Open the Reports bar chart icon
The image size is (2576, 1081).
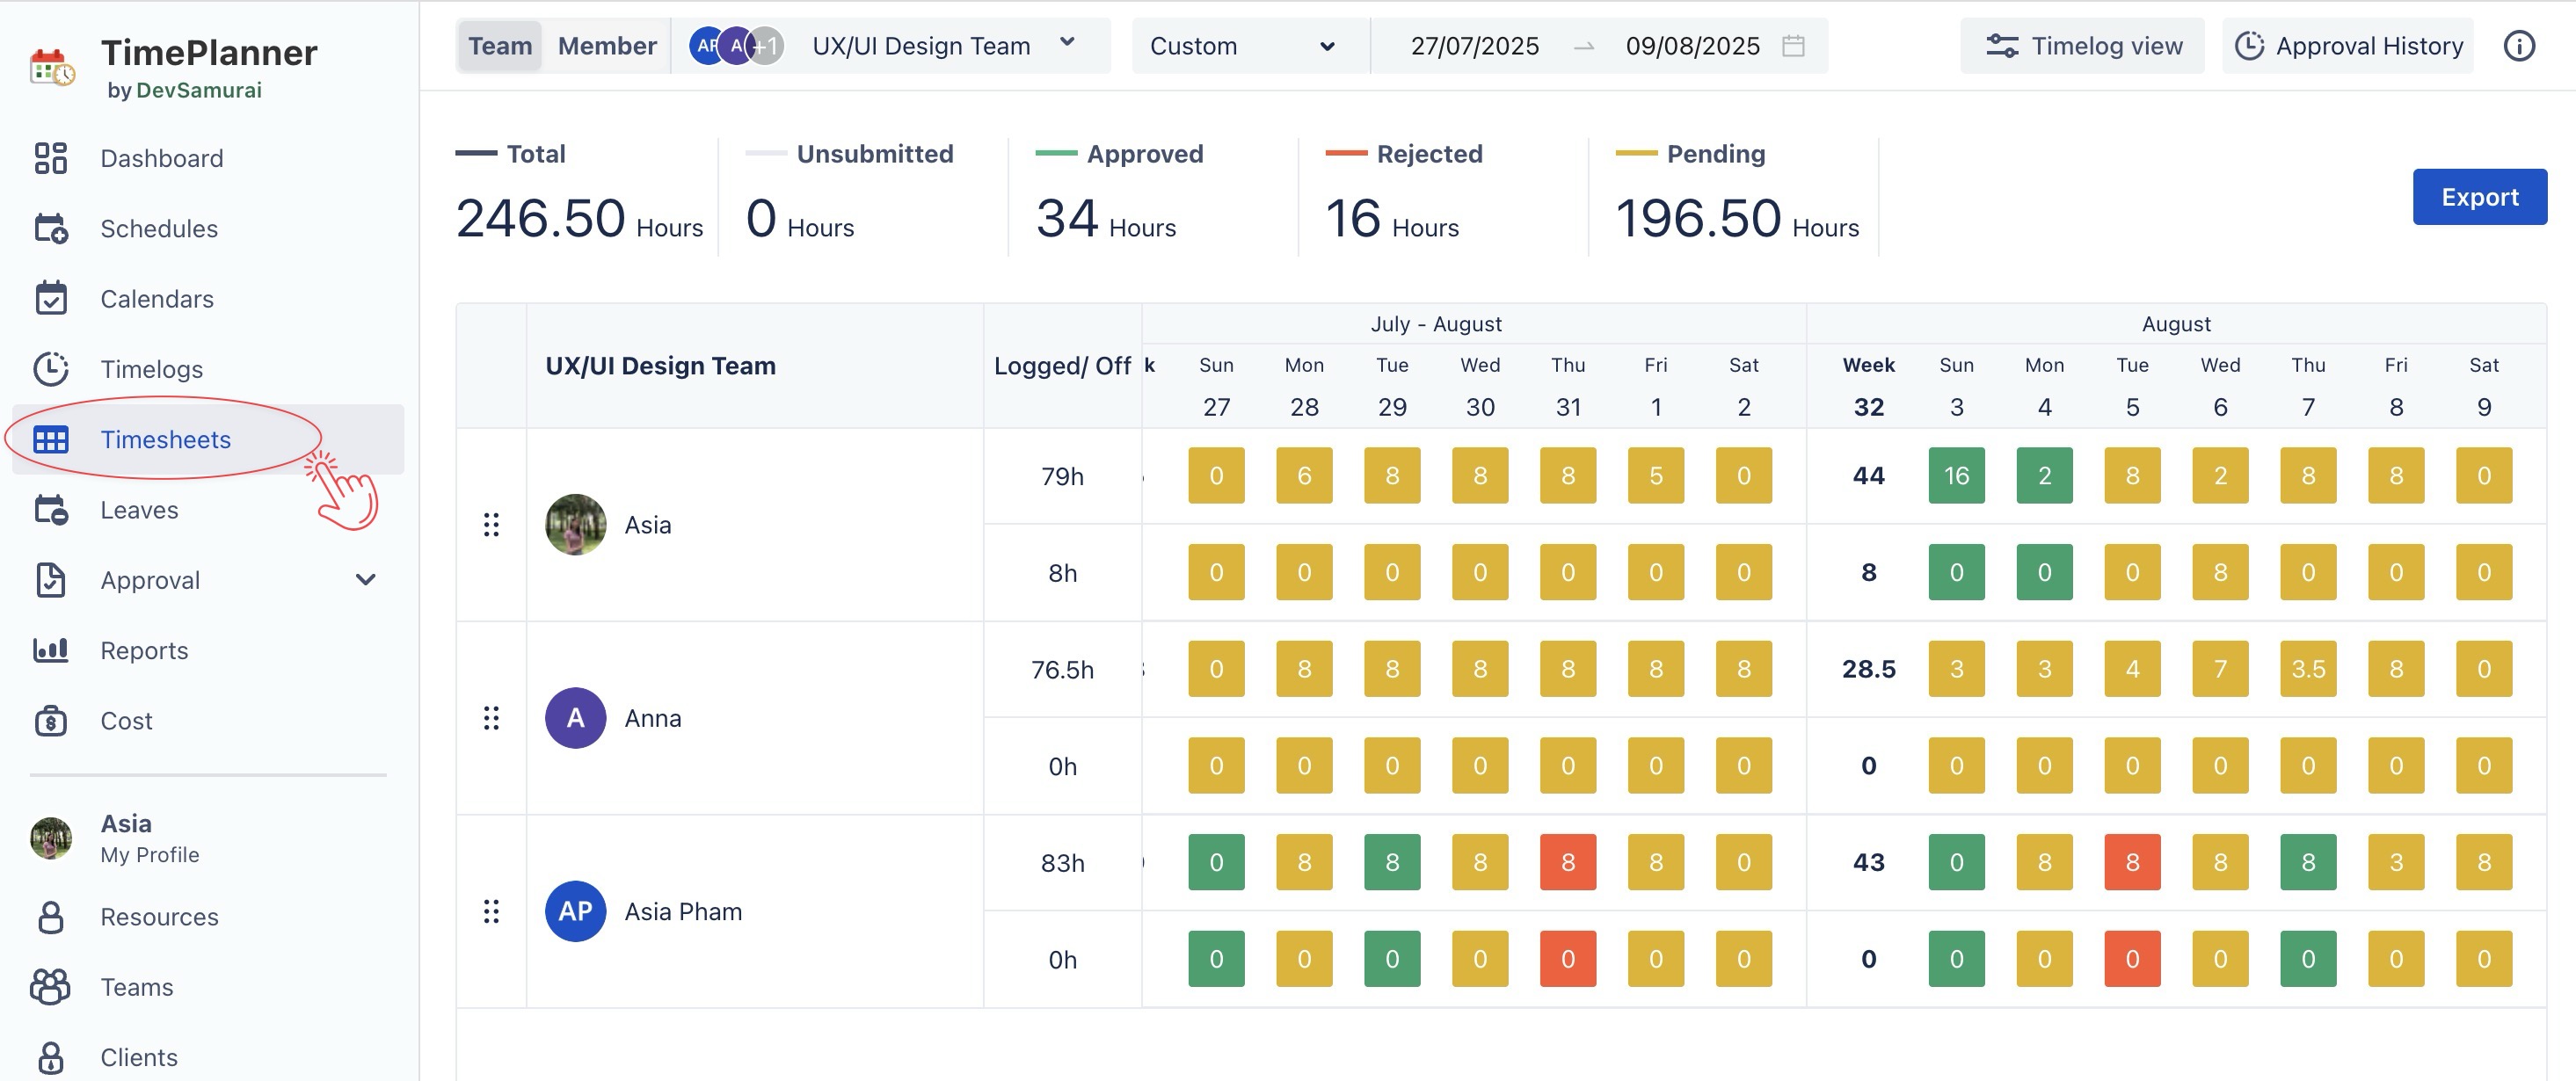(x=50, y=650)
